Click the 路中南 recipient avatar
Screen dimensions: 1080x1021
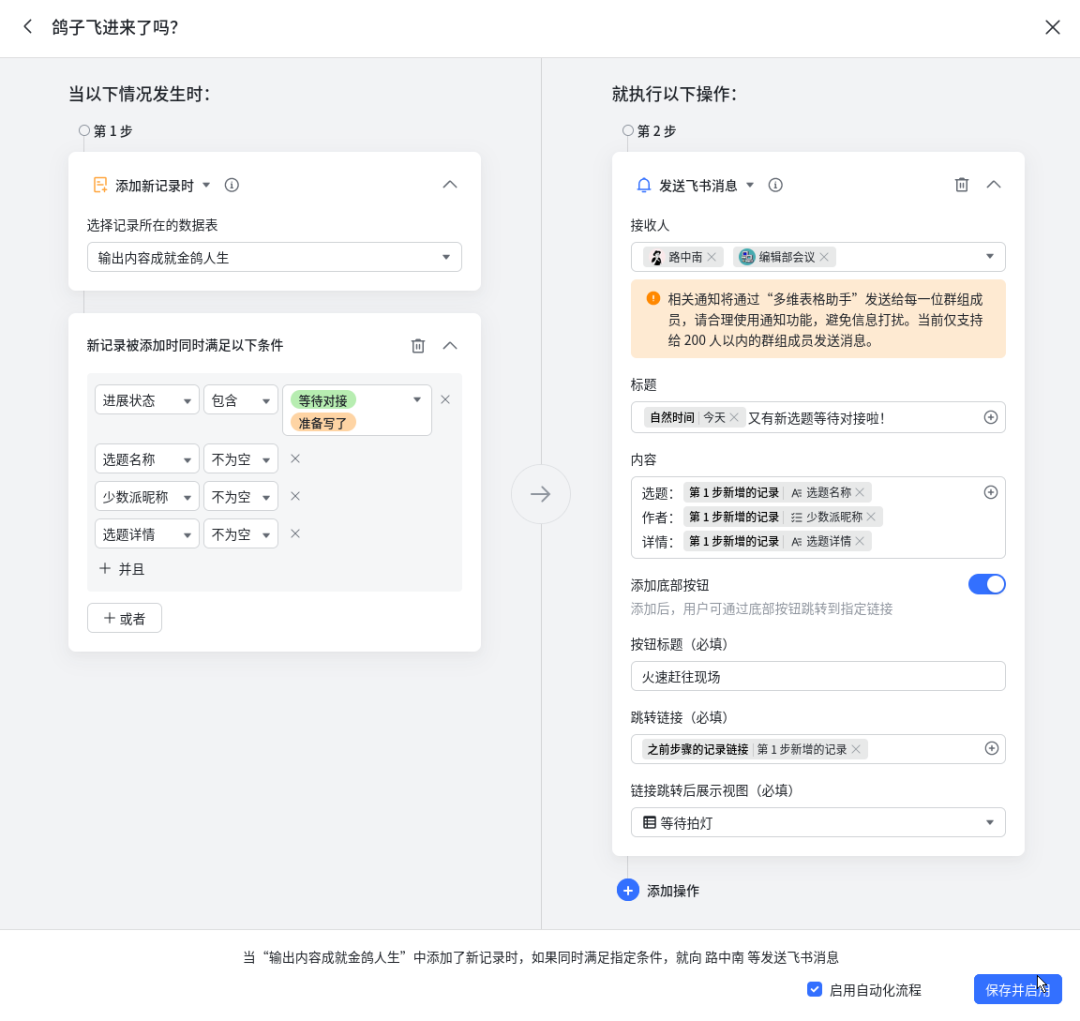[656, 257]
